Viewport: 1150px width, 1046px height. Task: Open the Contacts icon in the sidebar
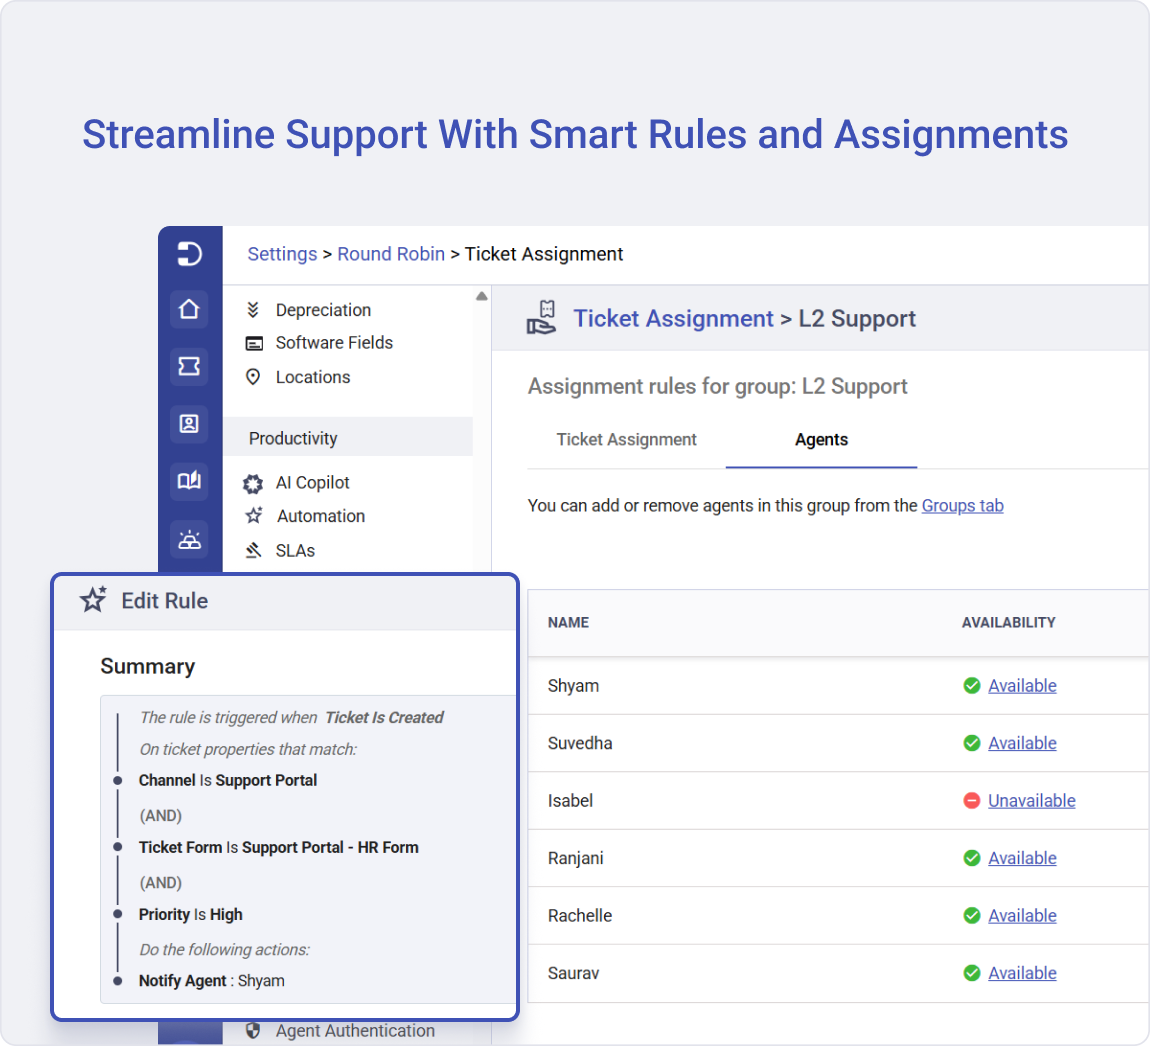click(x=189, y=423)
